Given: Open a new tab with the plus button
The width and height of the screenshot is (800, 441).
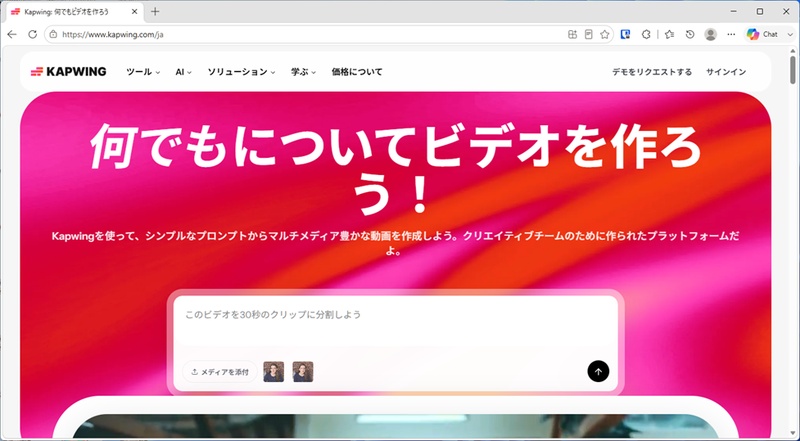Looking at the screenshot, I should [x=155, y=11].
